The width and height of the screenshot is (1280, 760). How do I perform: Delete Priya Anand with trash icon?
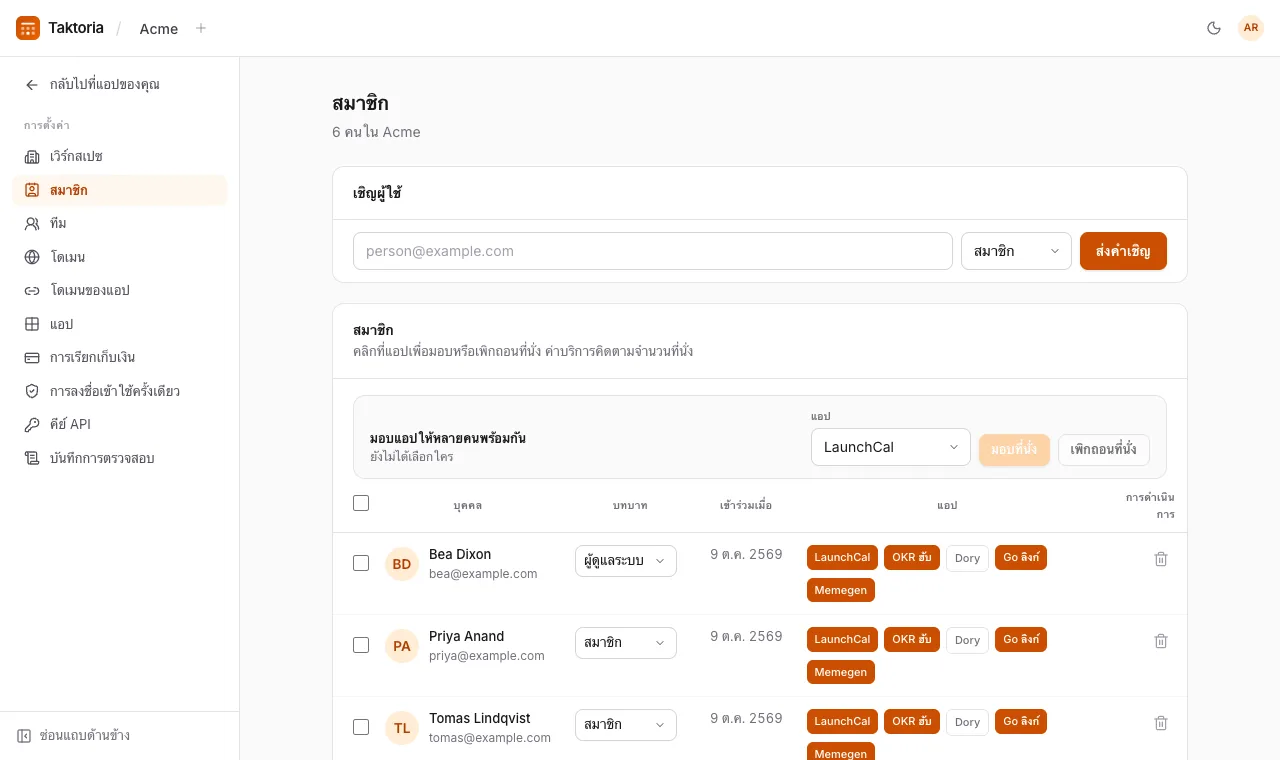(1161, 641)
